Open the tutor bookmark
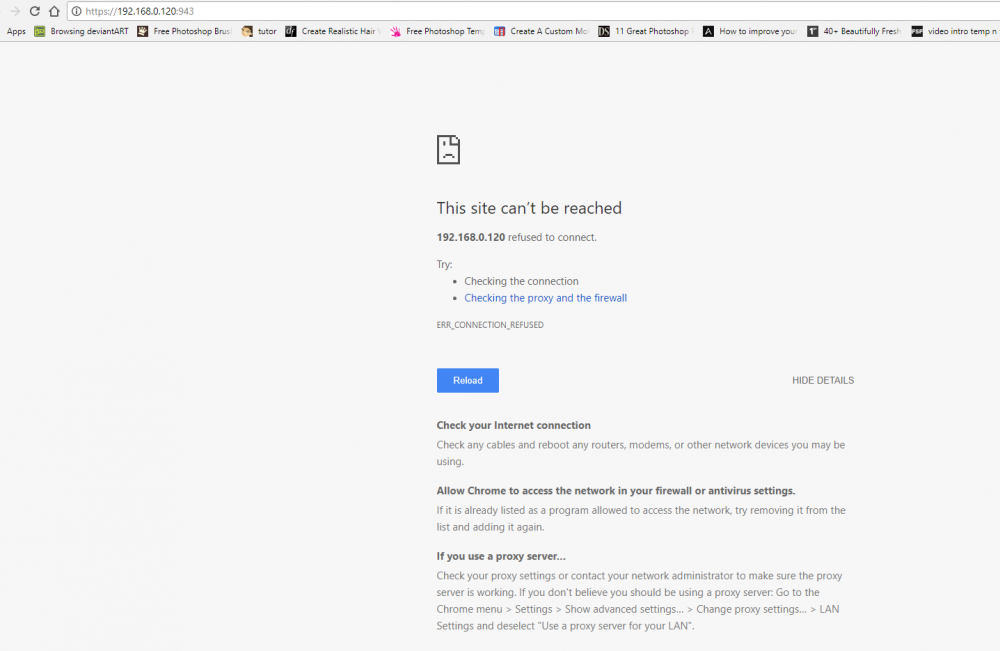The image size is (1000, 651). click(267, 31)
